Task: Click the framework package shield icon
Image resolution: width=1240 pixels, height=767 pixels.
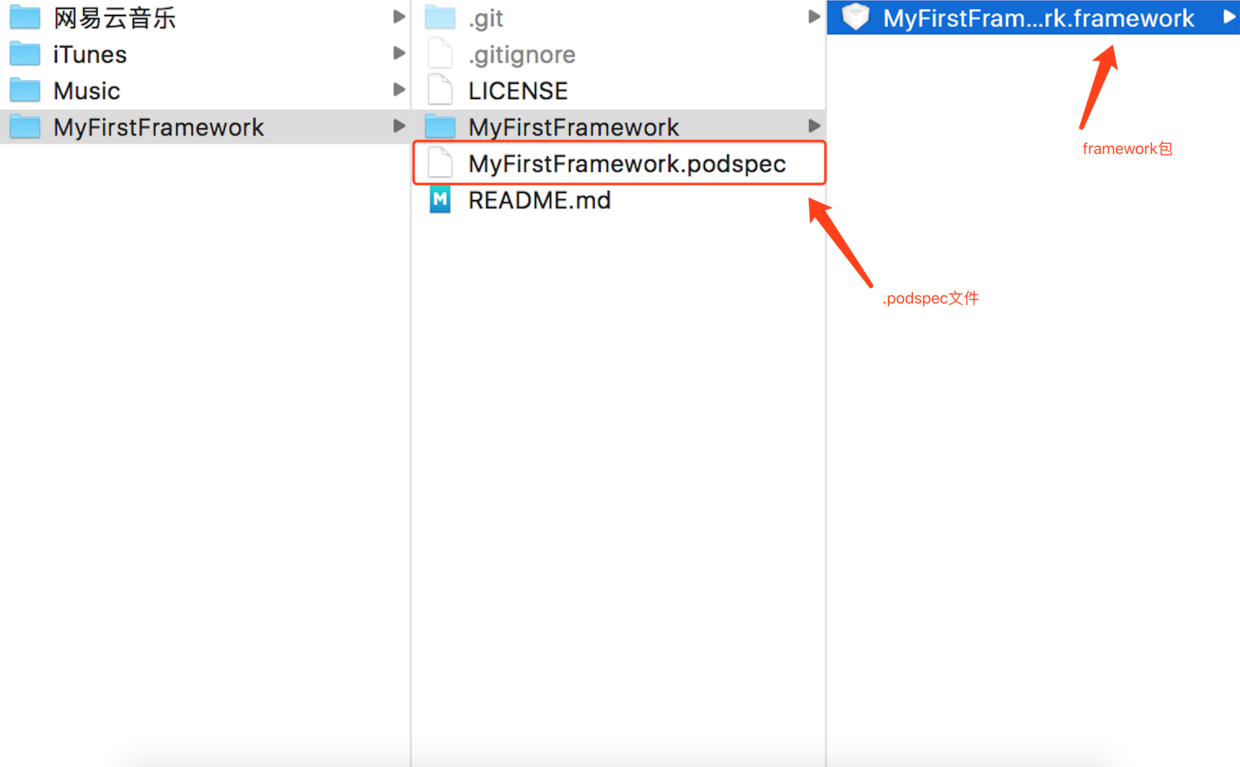Action: [856, 17]
